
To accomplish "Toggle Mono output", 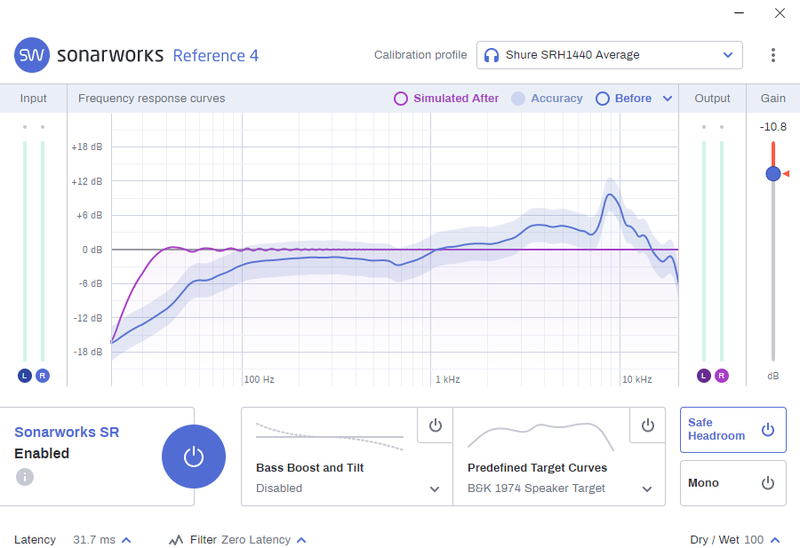I will [733, 483].
